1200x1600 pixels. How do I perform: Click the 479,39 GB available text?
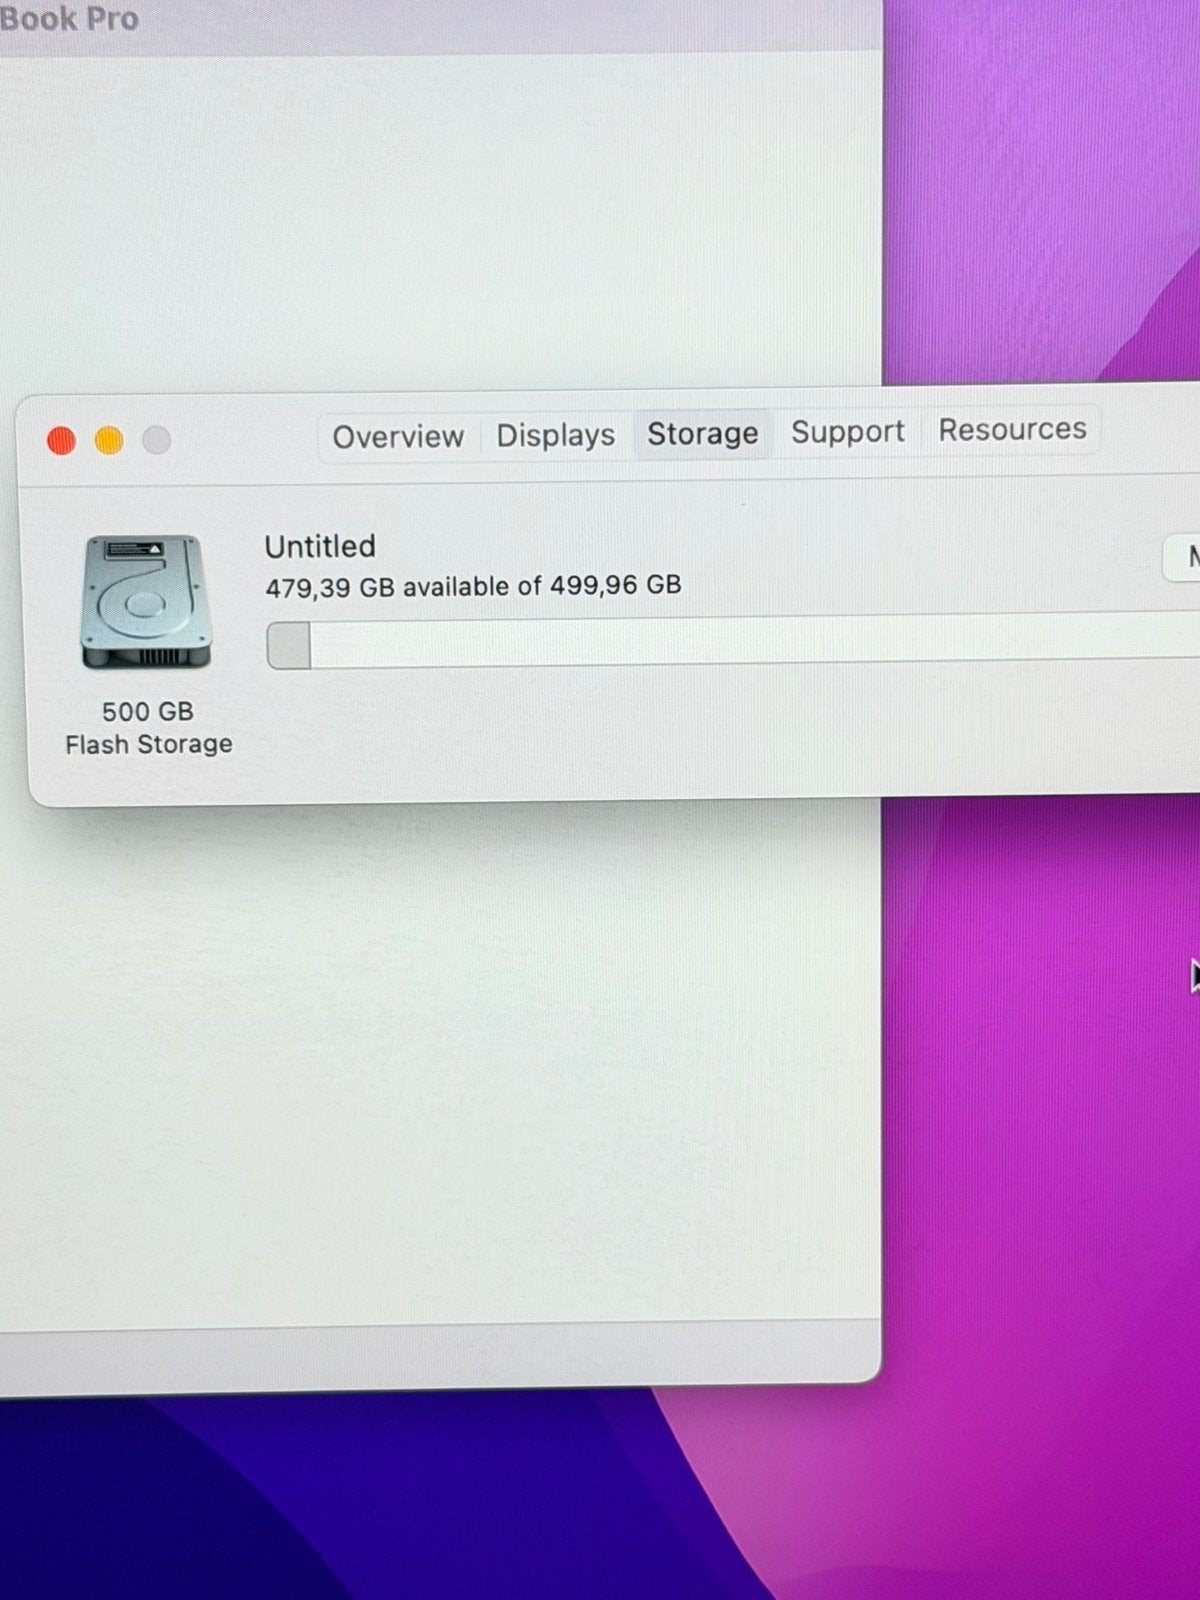coord(473,586)
